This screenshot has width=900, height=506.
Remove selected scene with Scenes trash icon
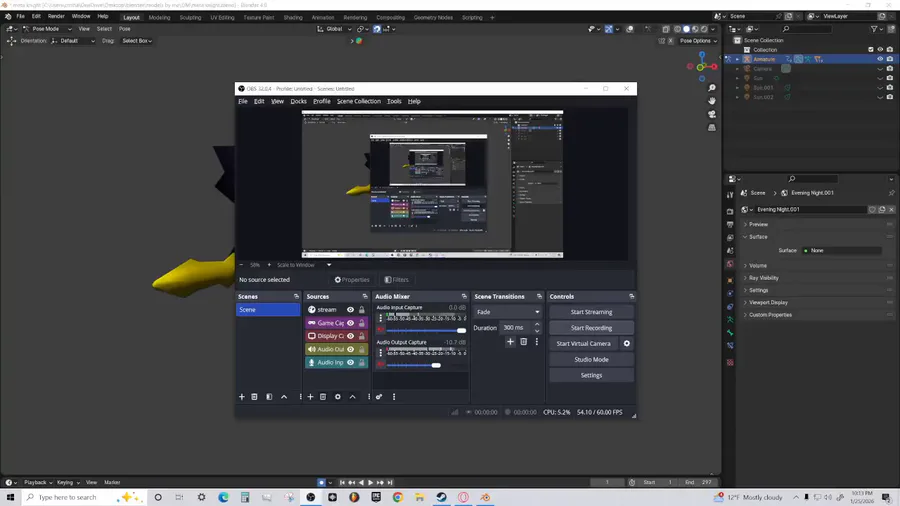pos(254,396)
